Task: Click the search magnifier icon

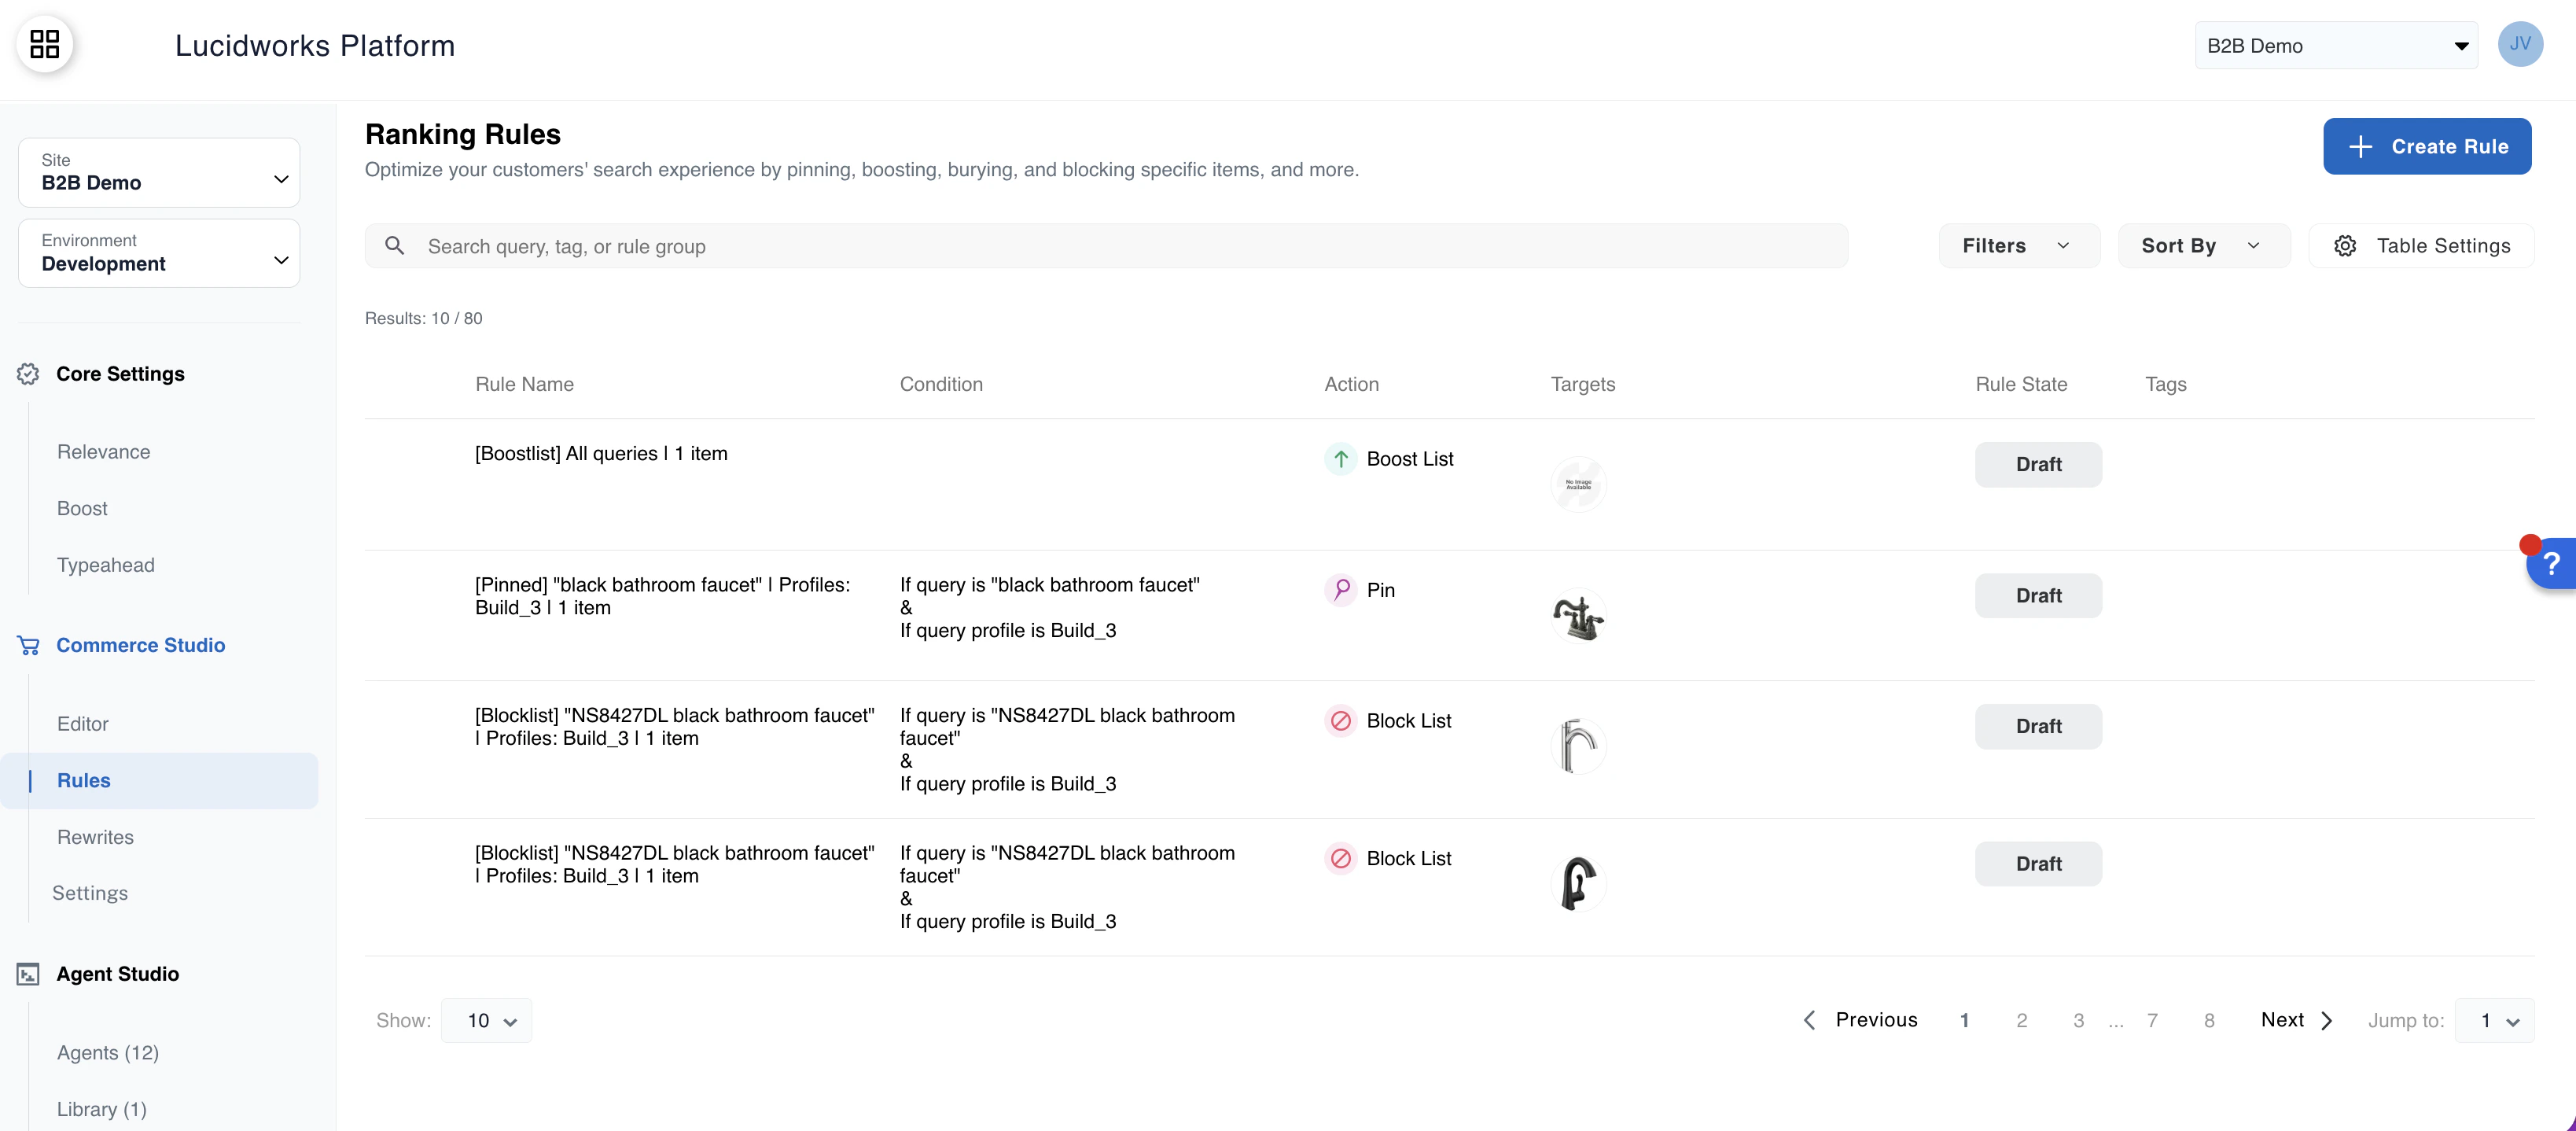Action: (395, 245)
